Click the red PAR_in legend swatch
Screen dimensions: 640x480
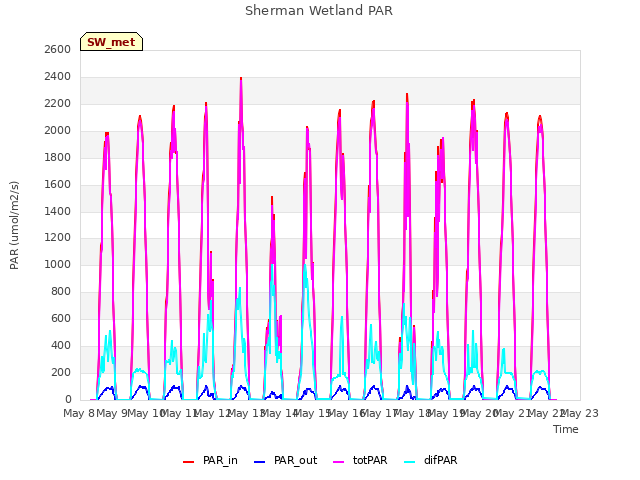189,462
